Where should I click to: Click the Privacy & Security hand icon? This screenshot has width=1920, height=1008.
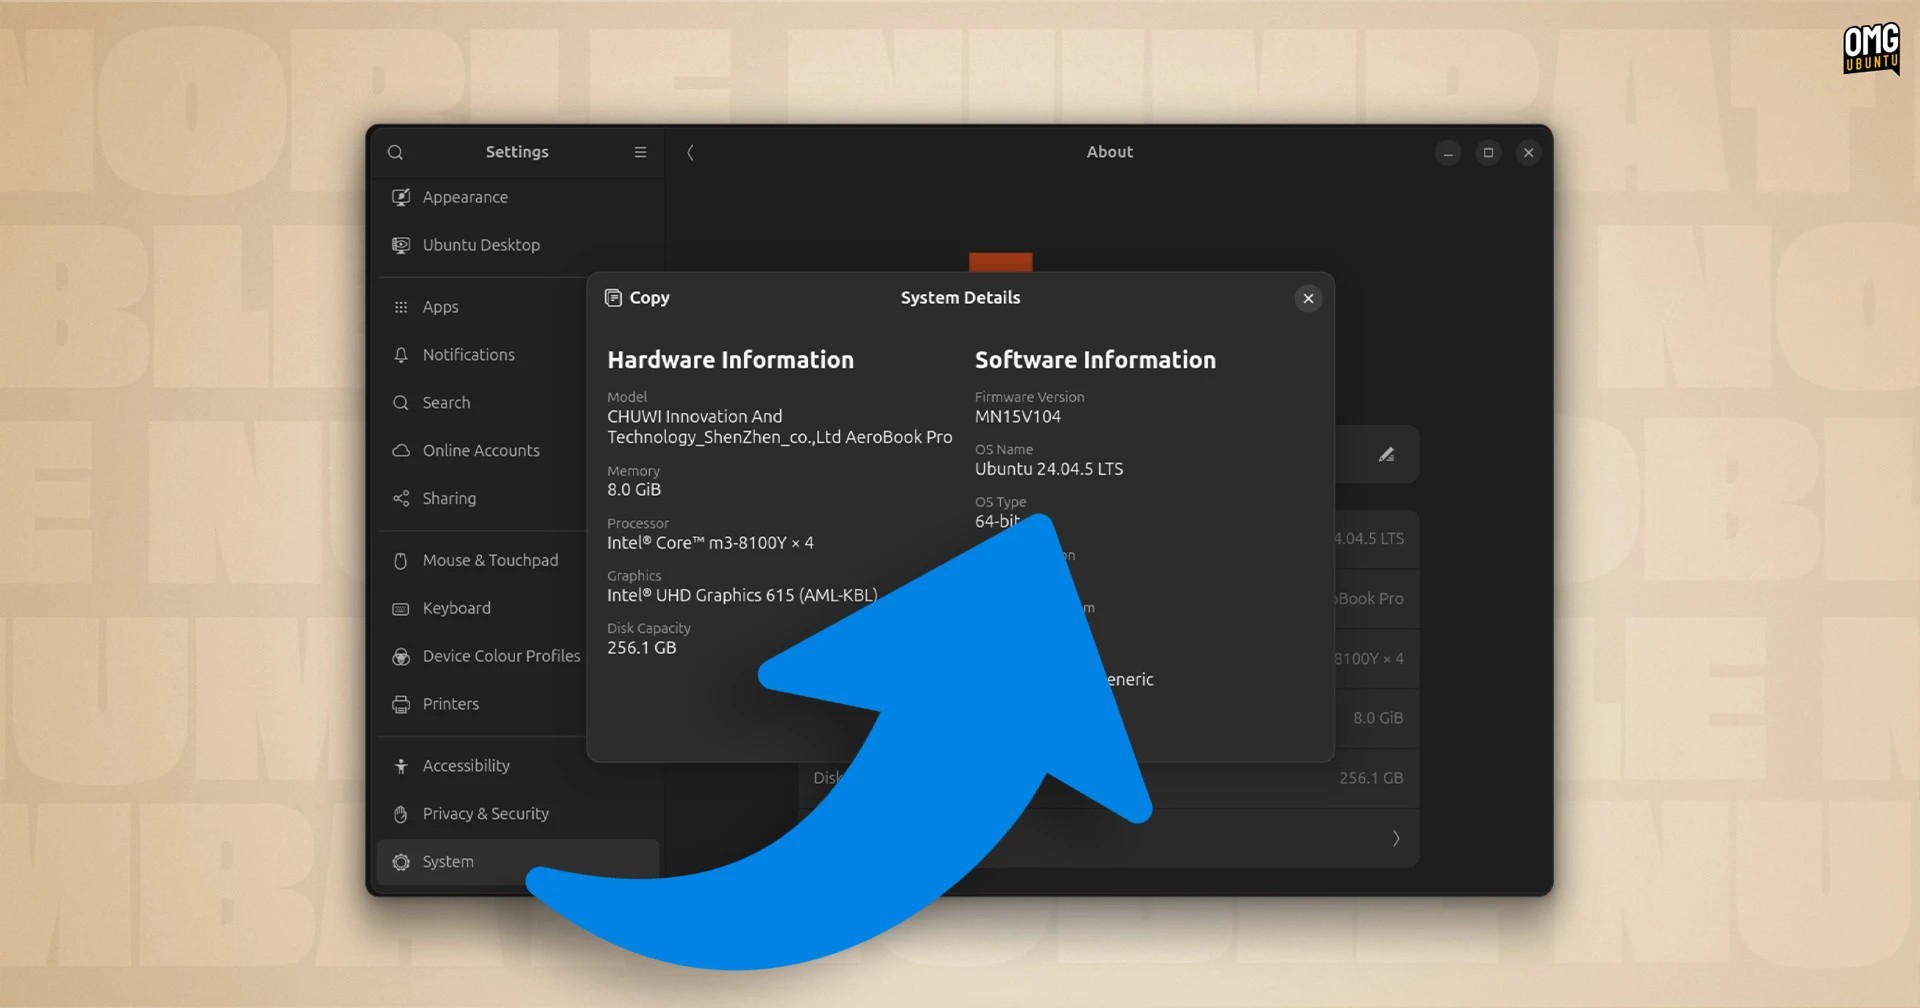pyautogui.click(x=401, y=815)
